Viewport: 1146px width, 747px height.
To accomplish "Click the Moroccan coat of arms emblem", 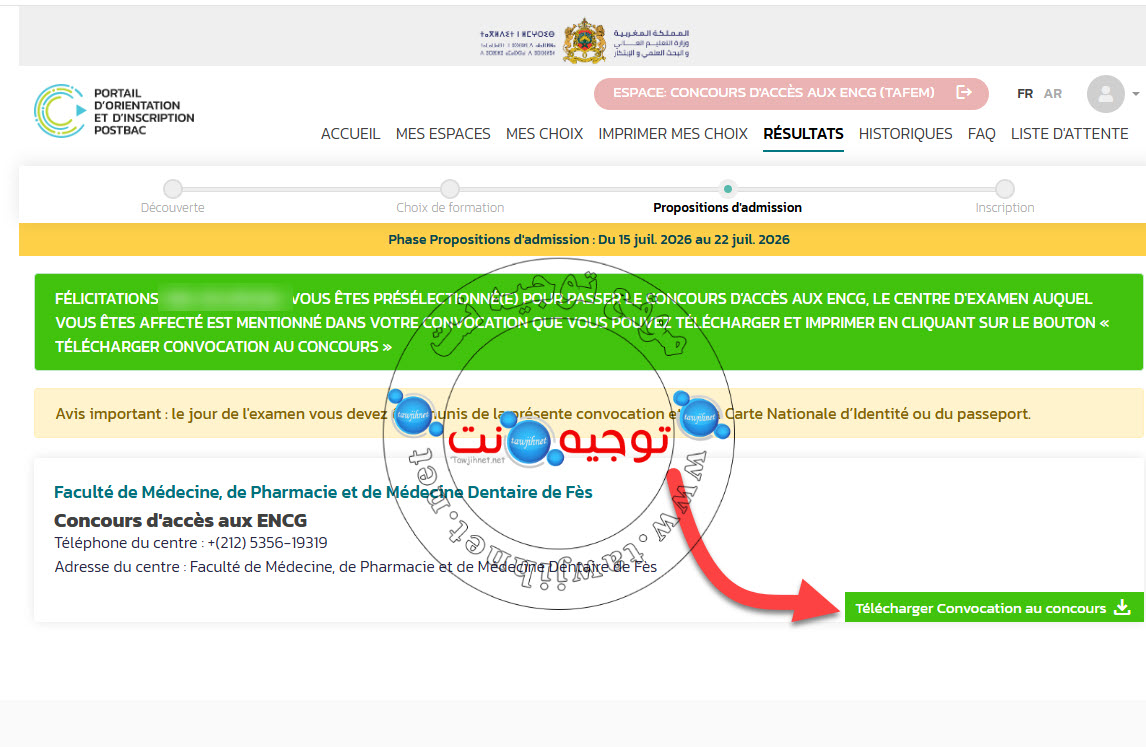I will pyautogui.click(x=584, y=42).
